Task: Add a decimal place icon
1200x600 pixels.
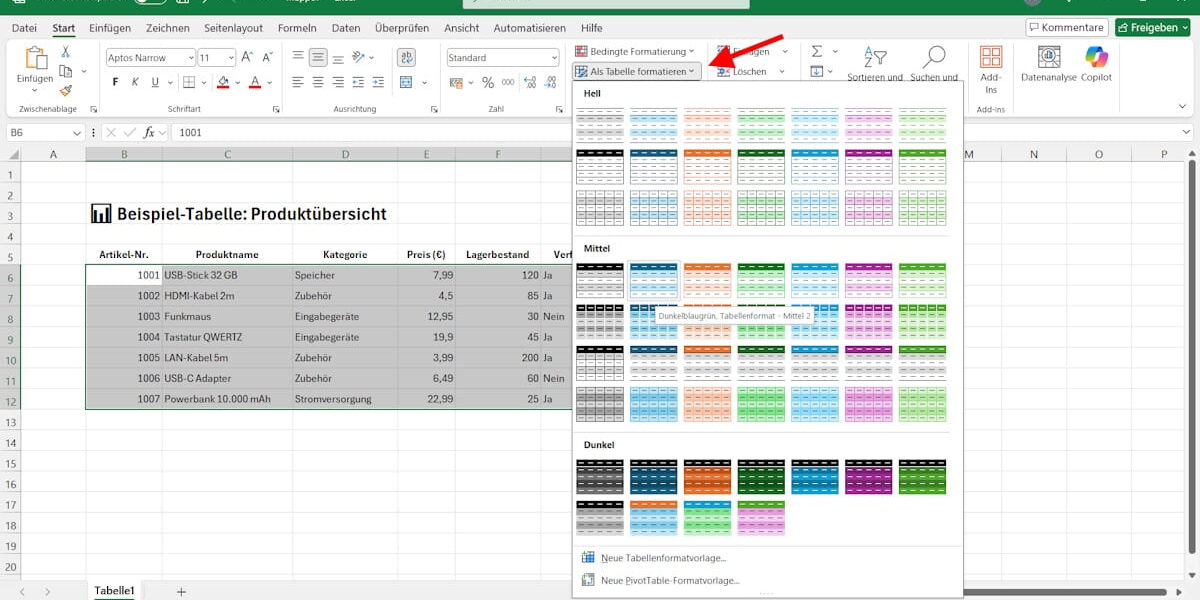Action: coord(532,82)
